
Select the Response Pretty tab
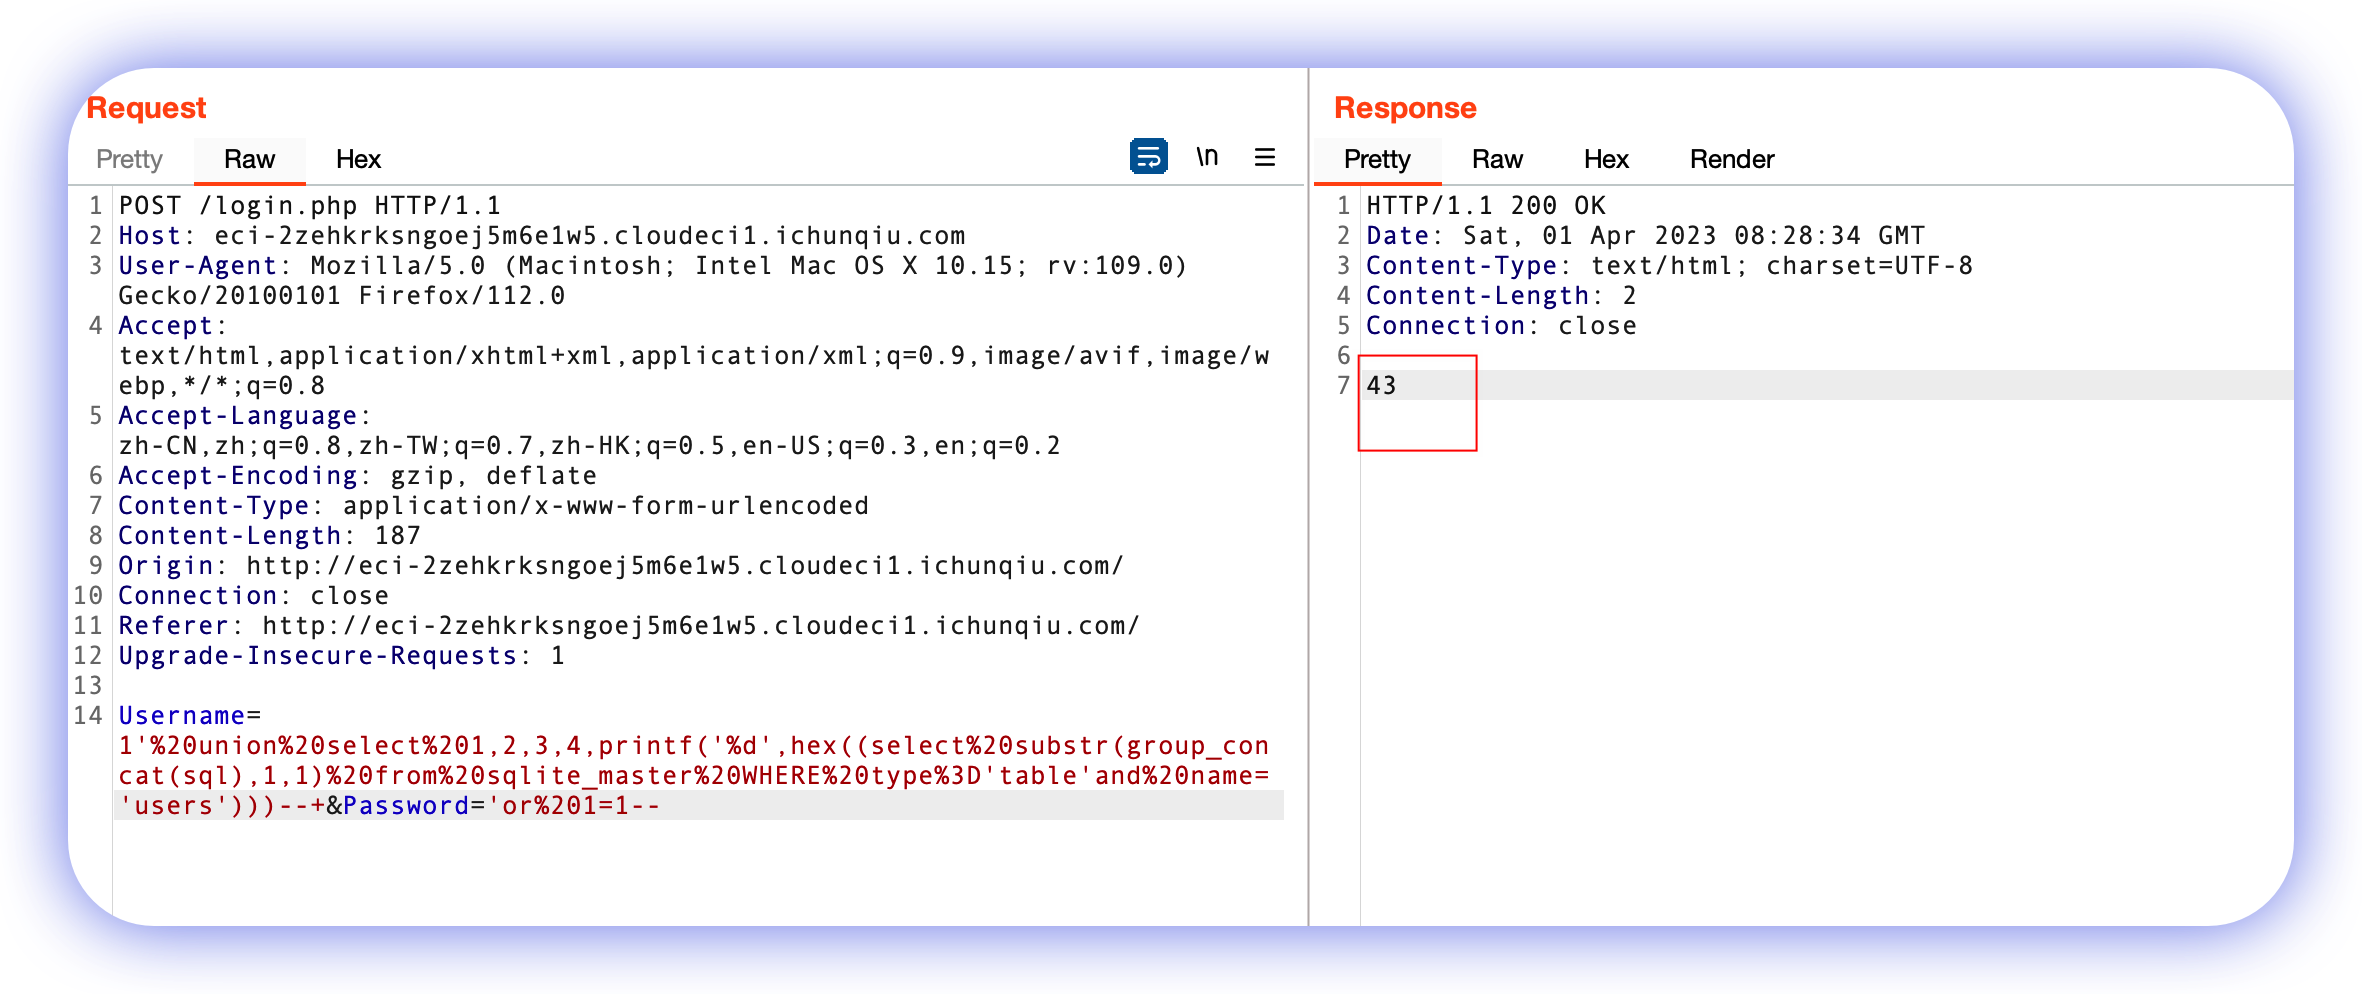(x=1377, y=159)
